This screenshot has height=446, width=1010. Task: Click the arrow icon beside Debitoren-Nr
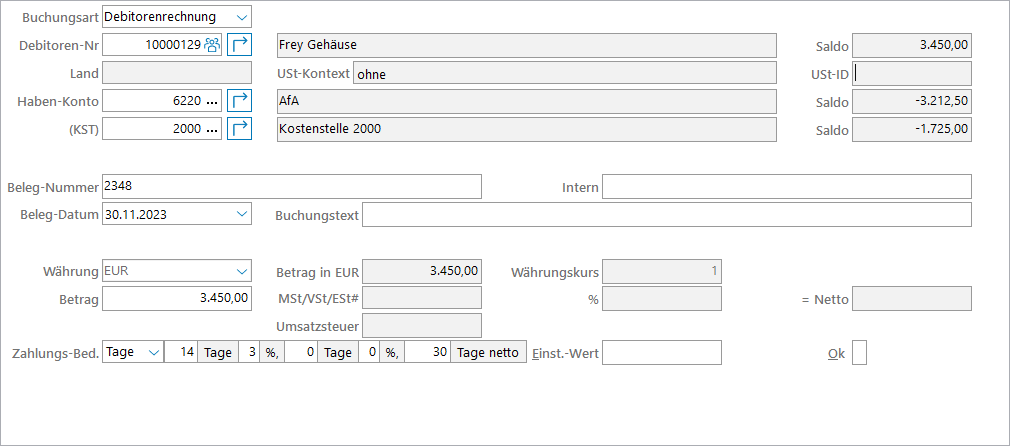click(239, 45)
